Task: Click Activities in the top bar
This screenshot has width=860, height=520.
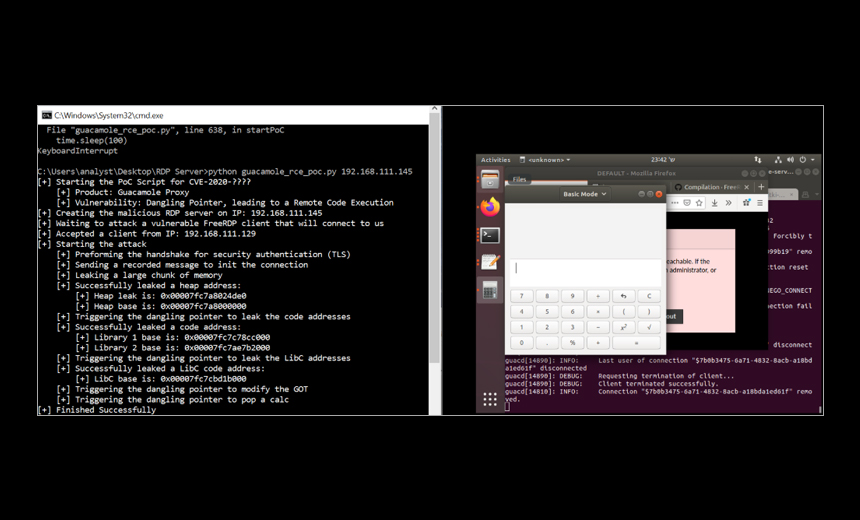Action: click(495, 160)
